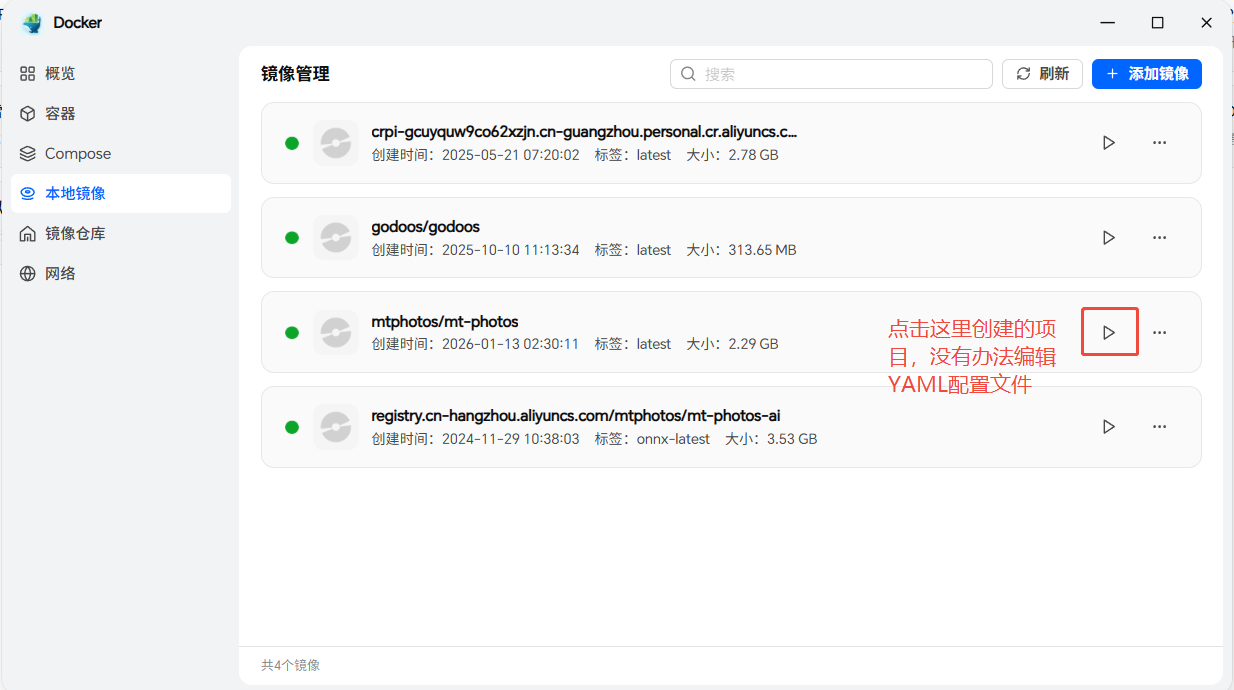Select the image name godoos/godoos
1234x690 pixels.
click(x=426, y=227)
